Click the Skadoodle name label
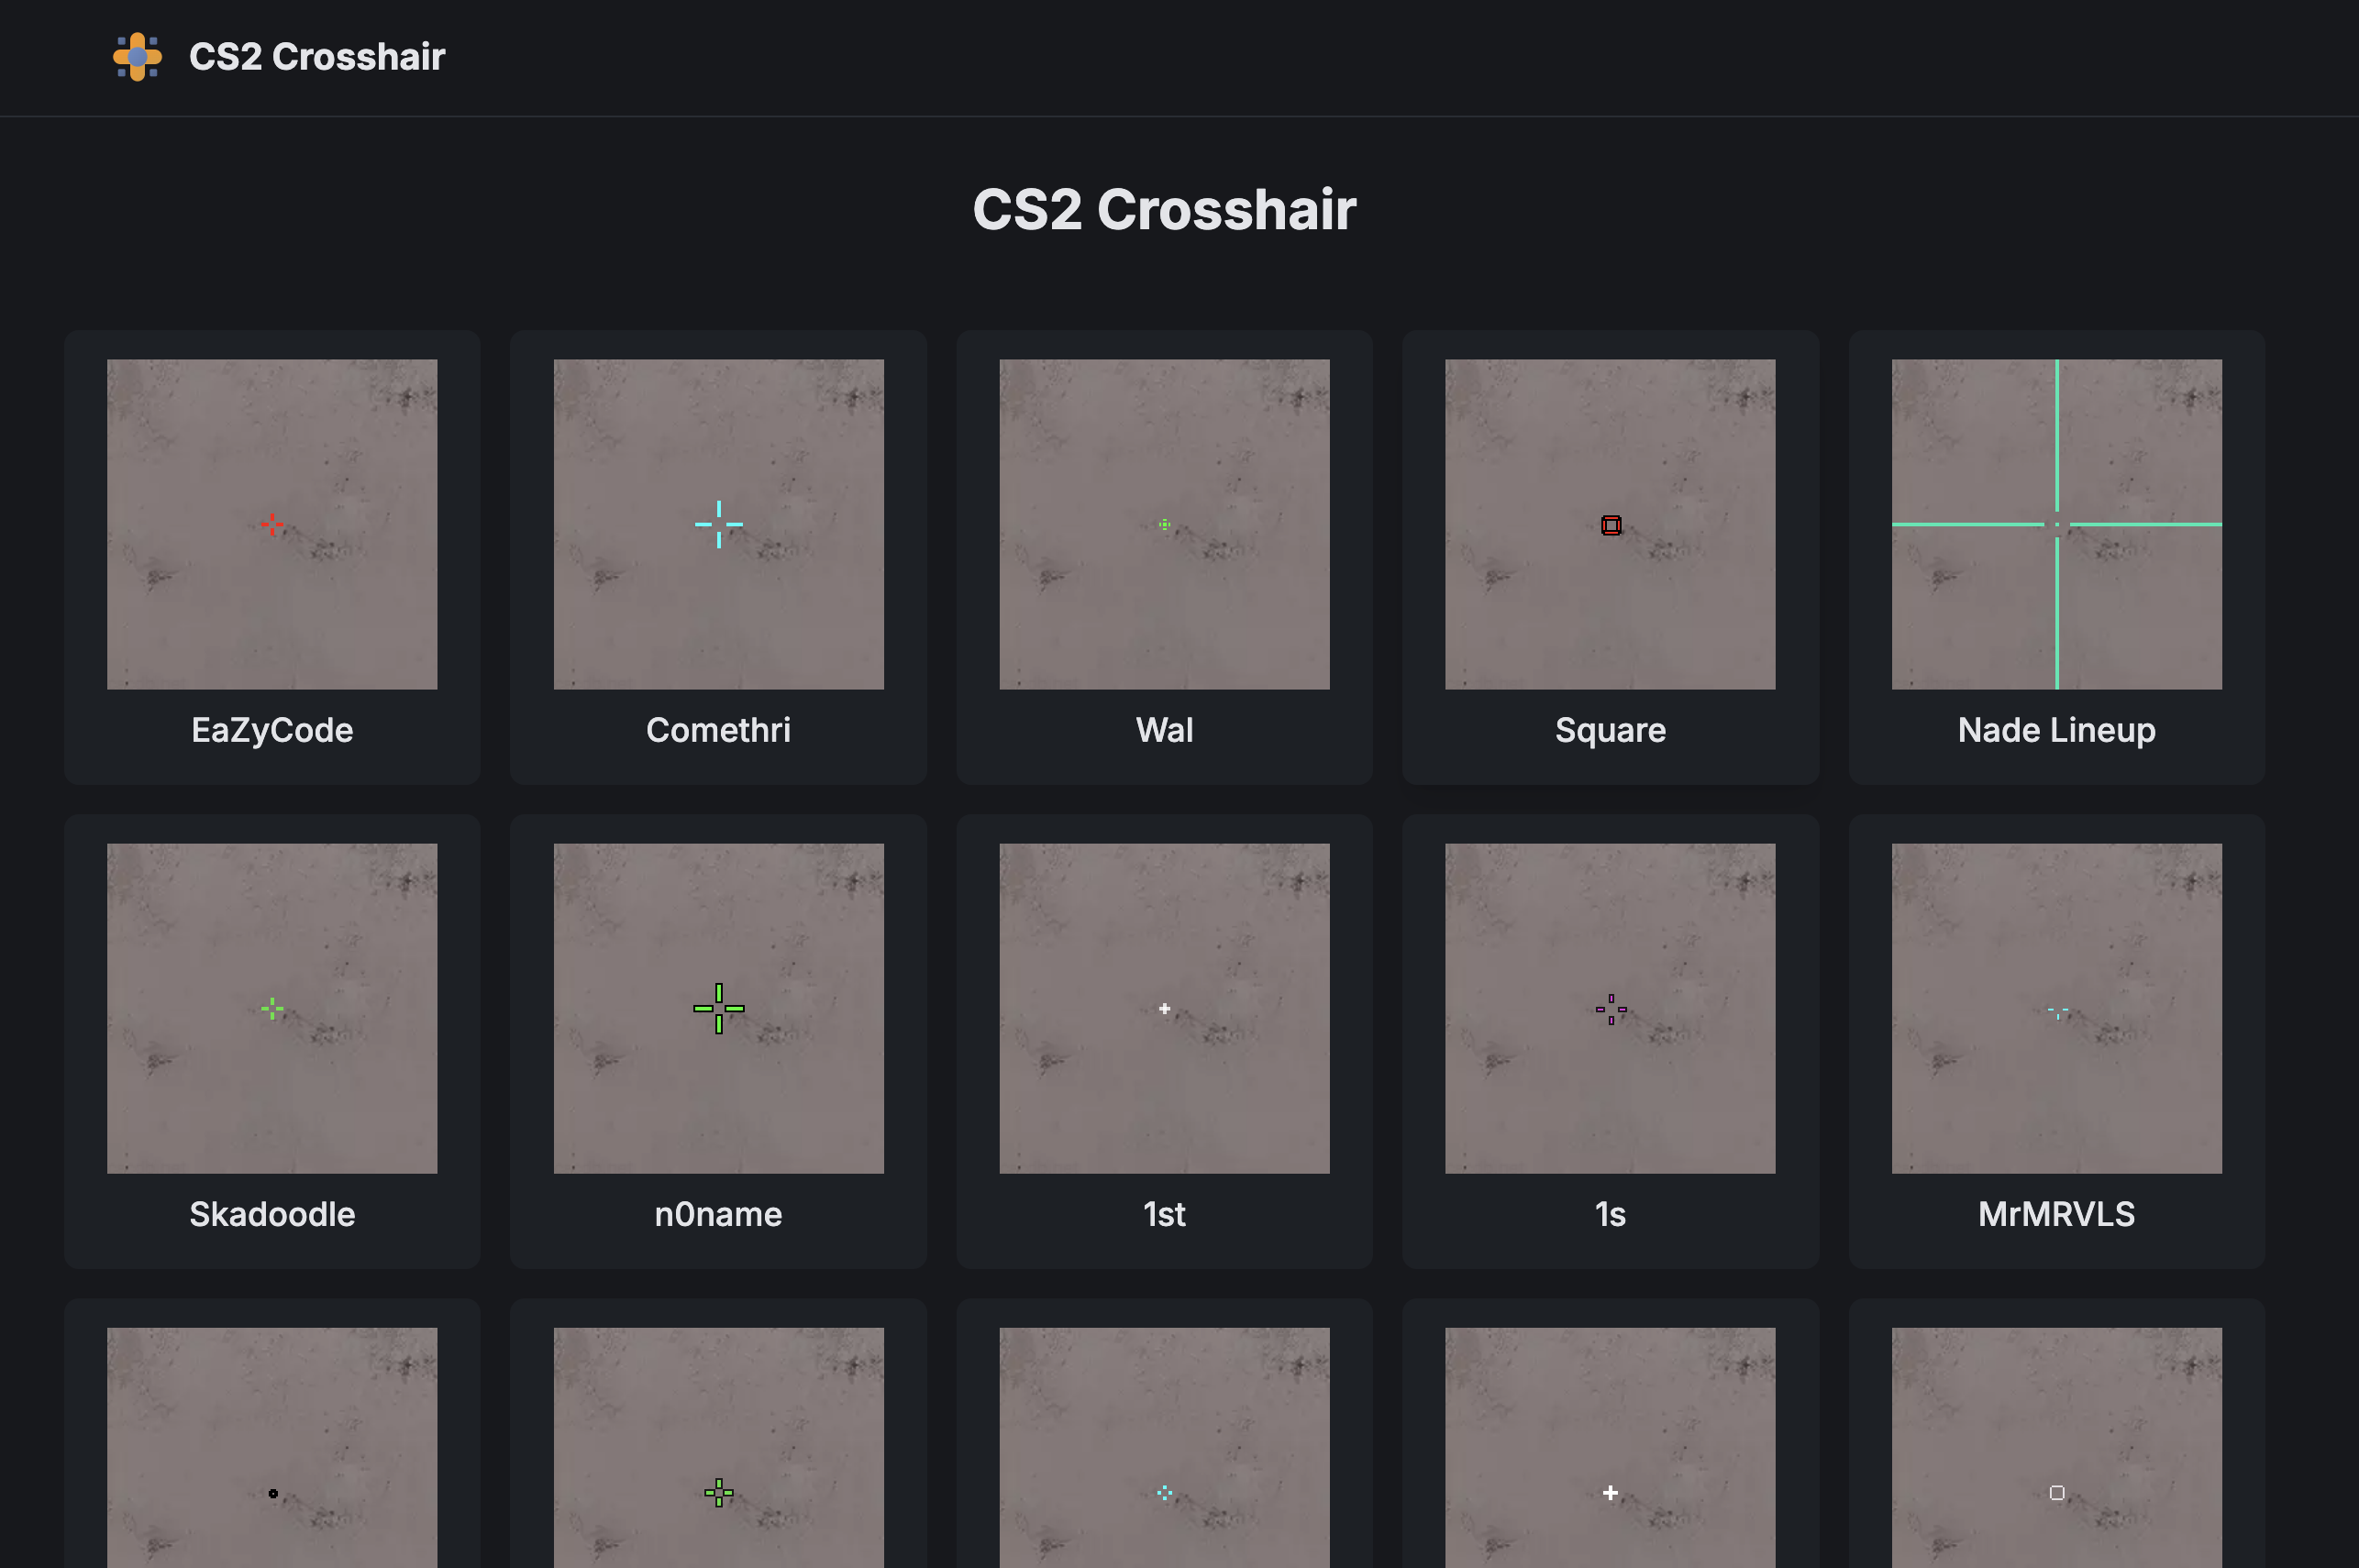Screen dimensions: 2359x1568 tap(271, 1214)
